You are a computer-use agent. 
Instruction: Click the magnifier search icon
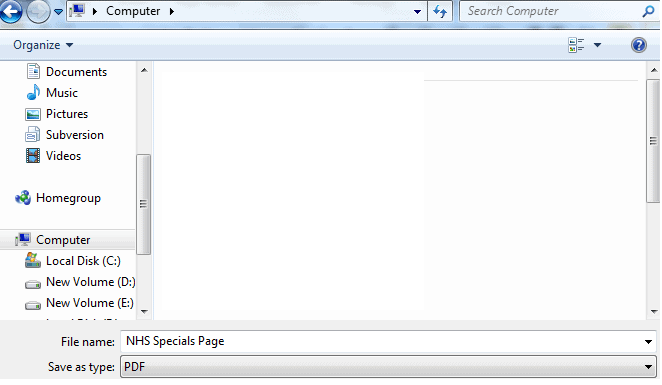point(648,11)
